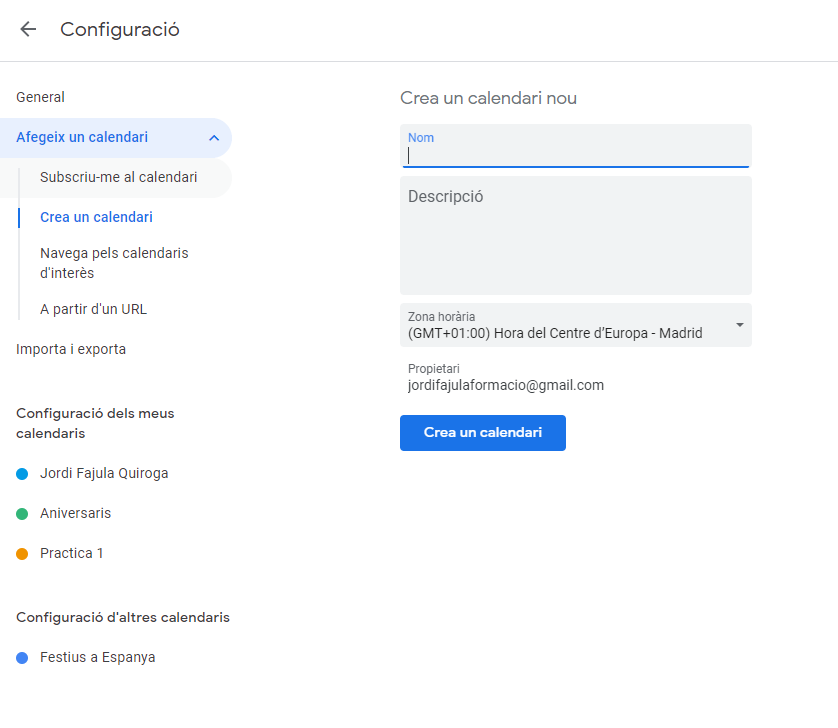Click the blue dot beside Festius a Espanya
Viewport: 838px width, 728px height.
pyautogui.click(x=22, y=657)
